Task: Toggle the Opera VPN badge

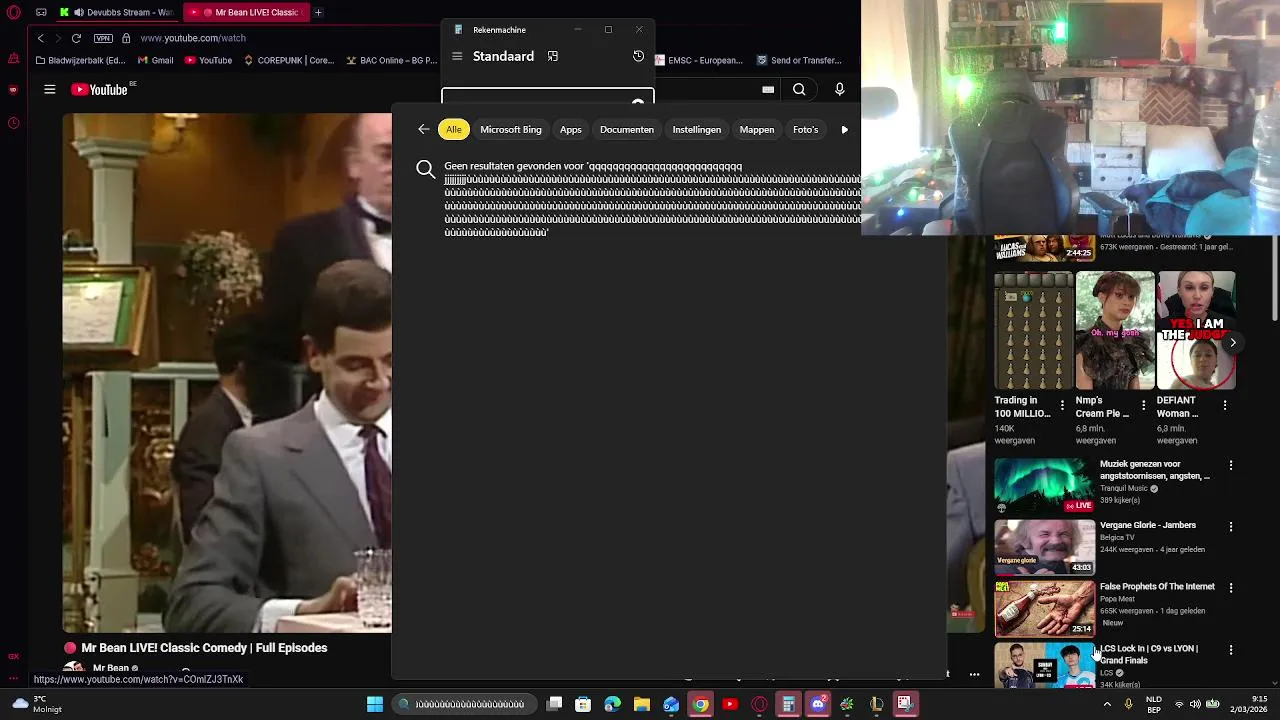Action: coord(103,38)
